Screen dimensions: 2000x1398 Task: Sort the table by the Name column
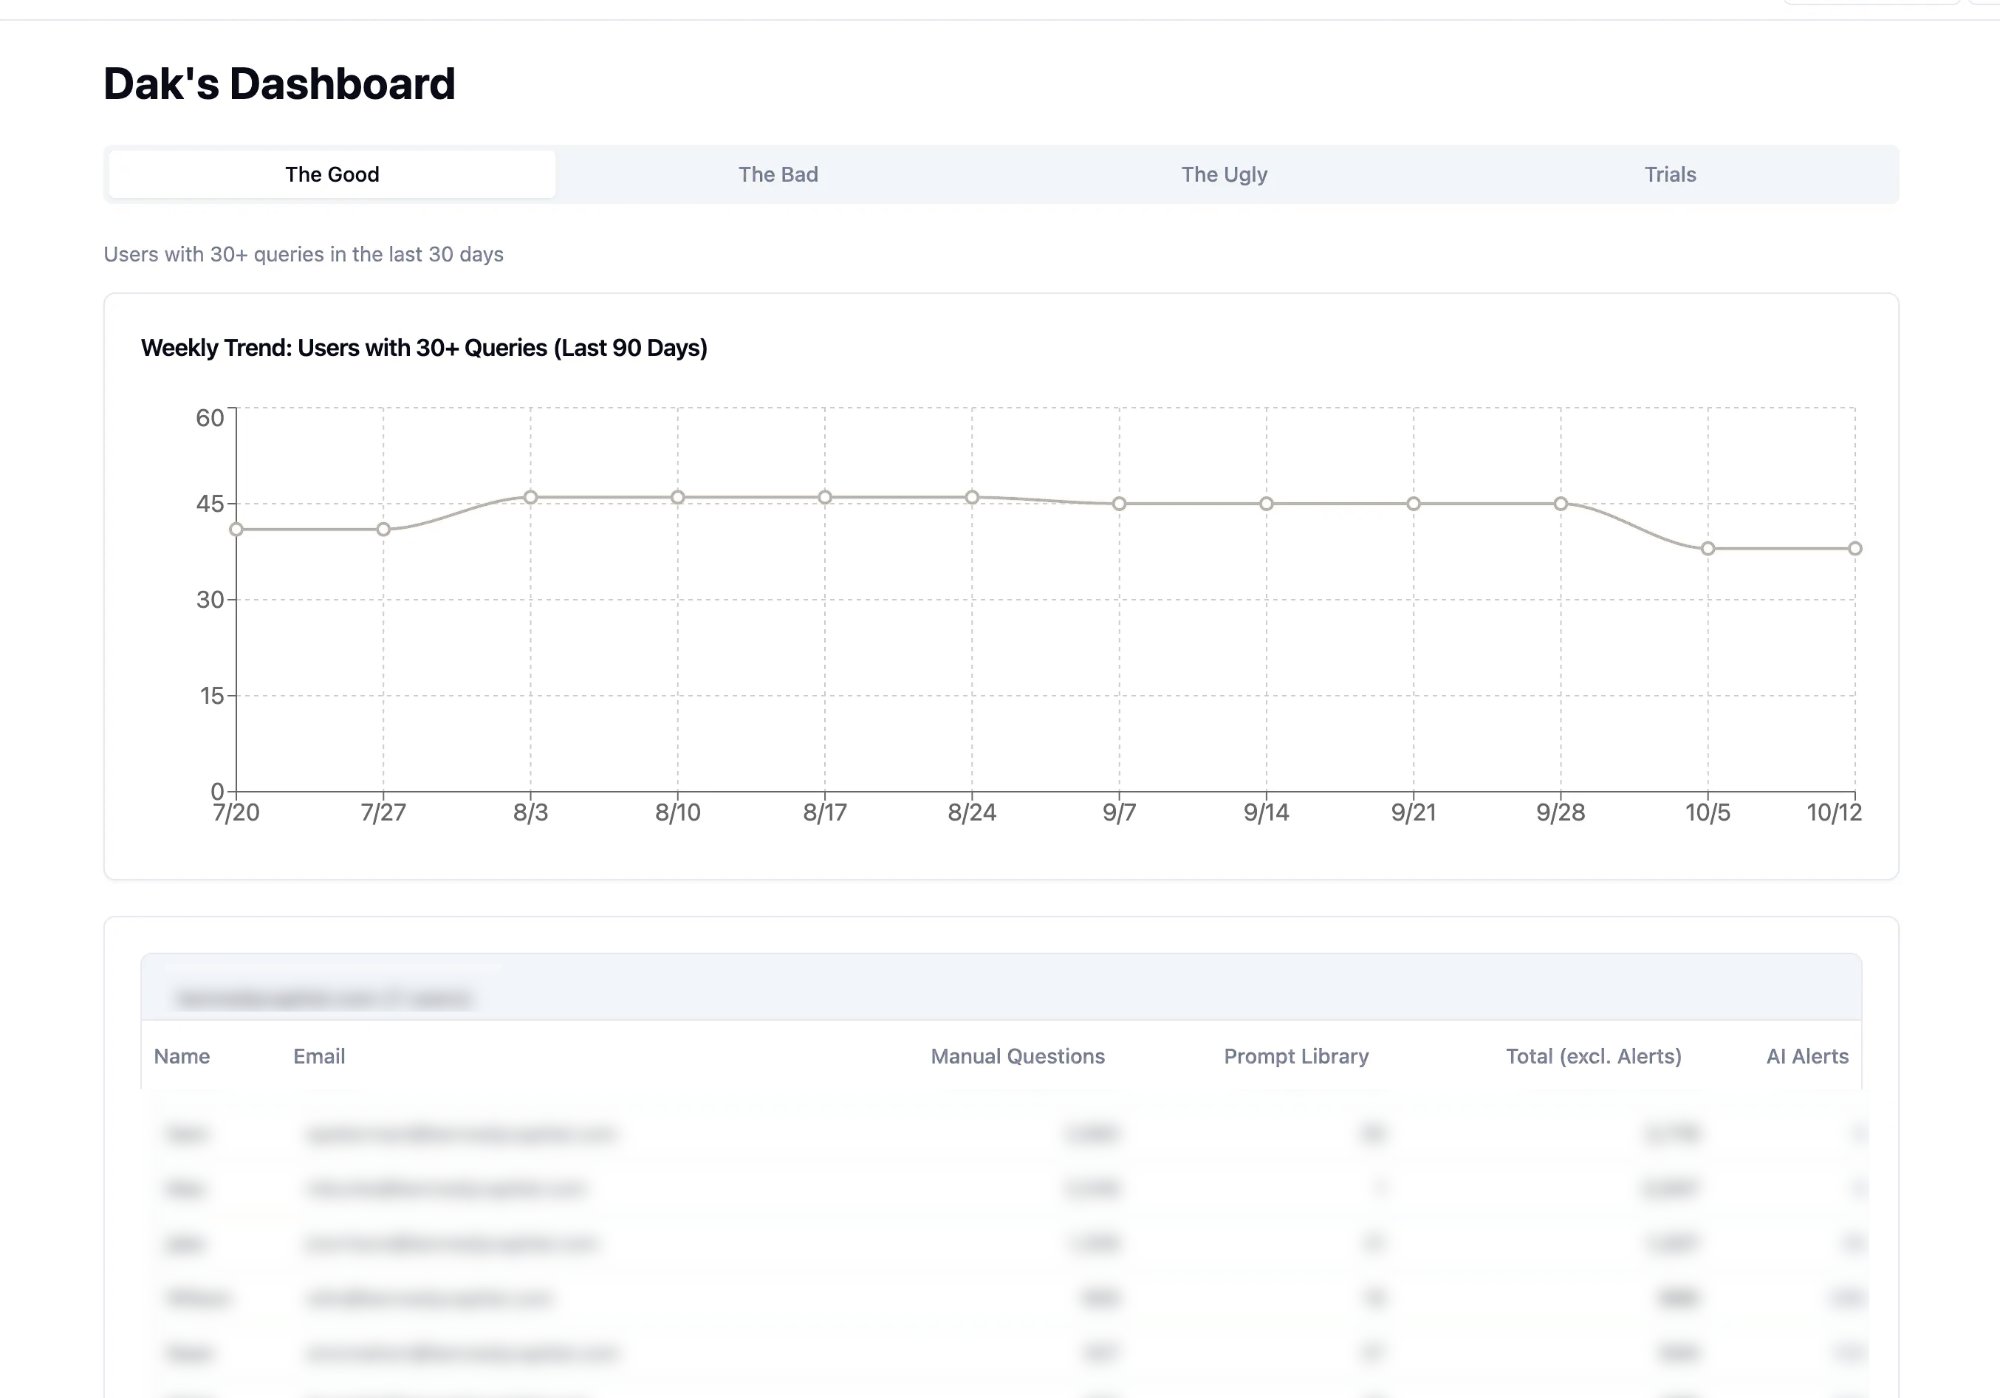pos(182,1056)
